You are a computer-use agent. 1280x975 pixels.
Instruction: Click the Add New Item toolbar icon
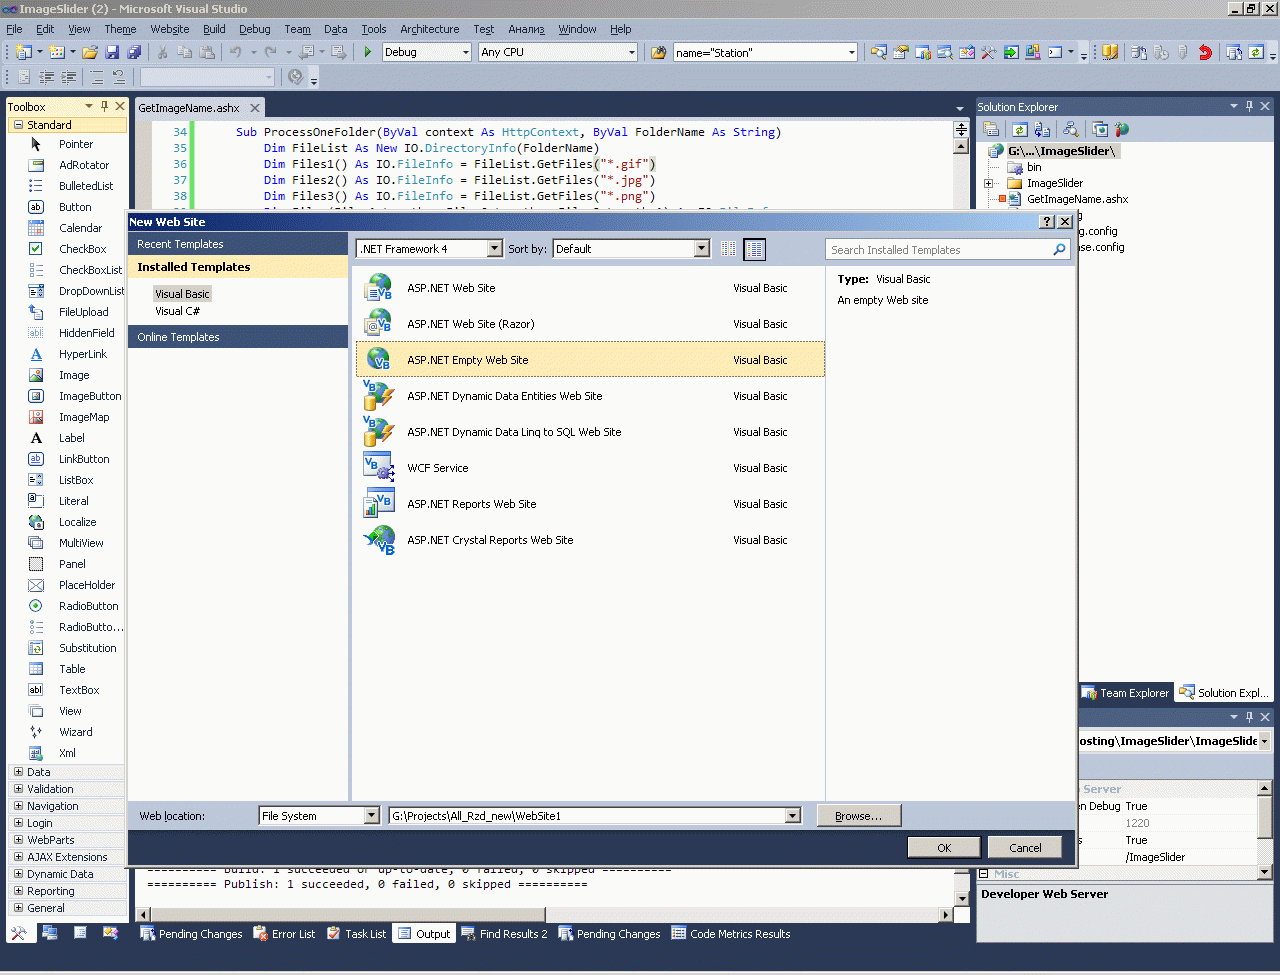coord(57,52)
